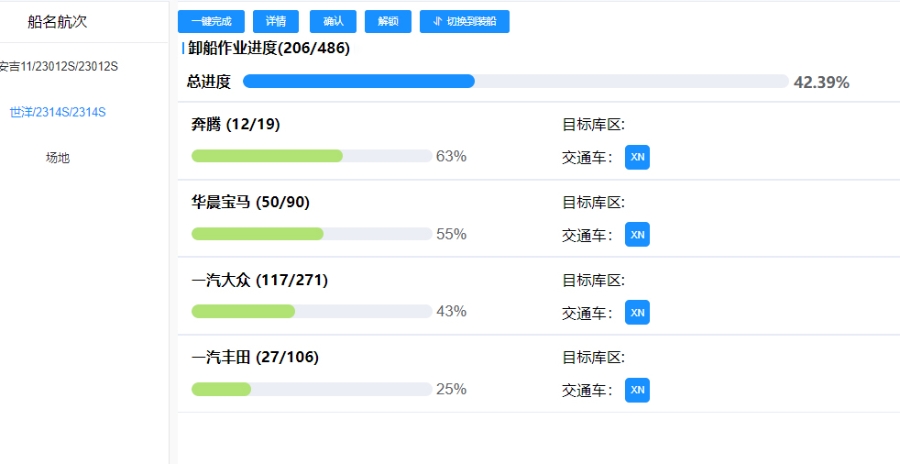Select voyage 安吉11/23012S/23012S
The width and height of the screenshot is (900, 464).
[x=58, y=67]
